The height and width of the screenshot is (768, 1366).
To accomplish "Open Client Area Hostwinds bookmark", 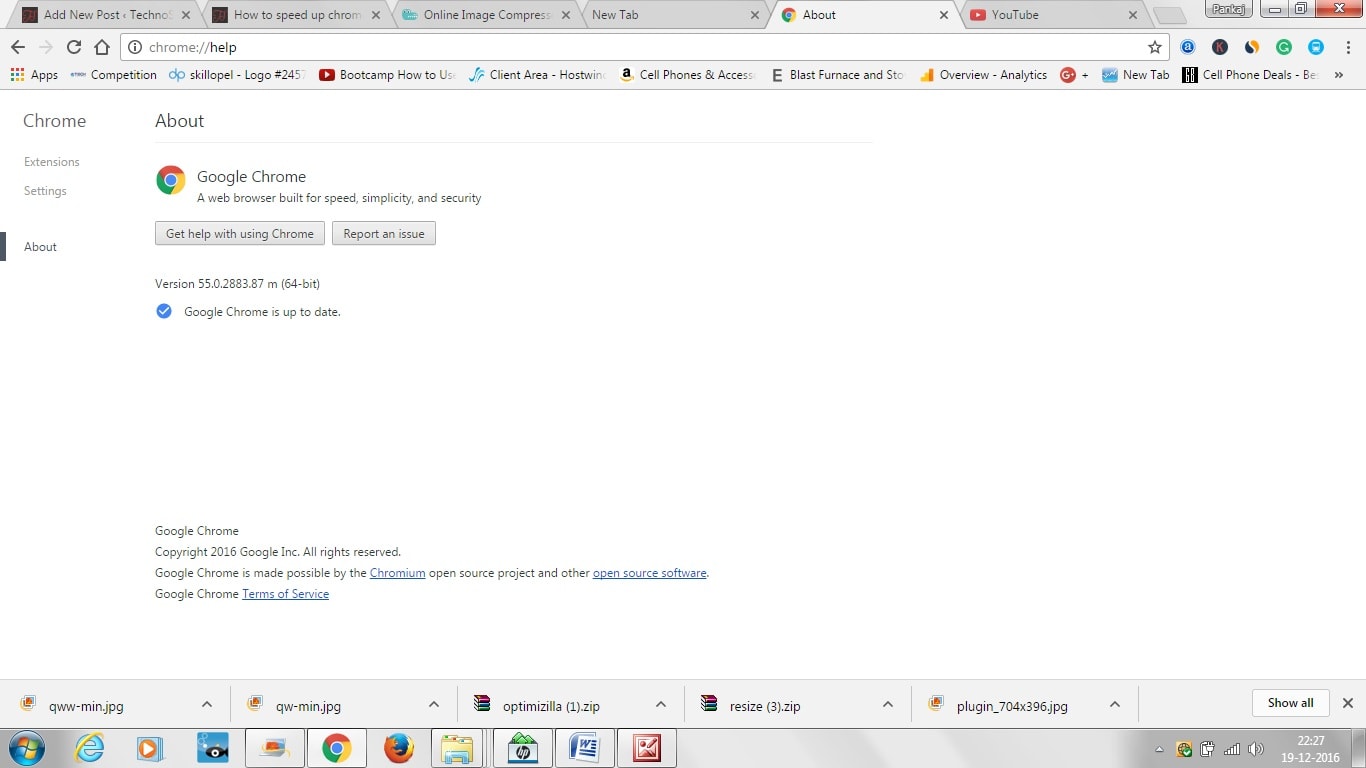I will point(537,75).
